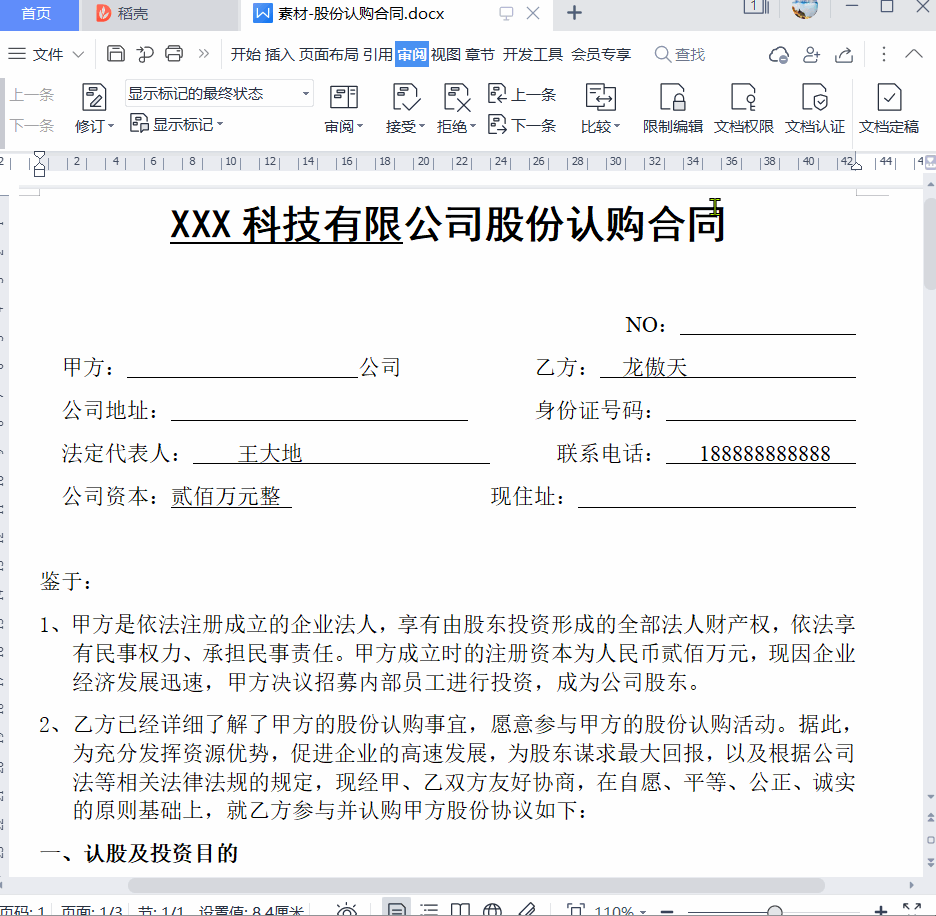Click the right indent ruler marker
Screen dimensions: 936x916
point(856,165)
